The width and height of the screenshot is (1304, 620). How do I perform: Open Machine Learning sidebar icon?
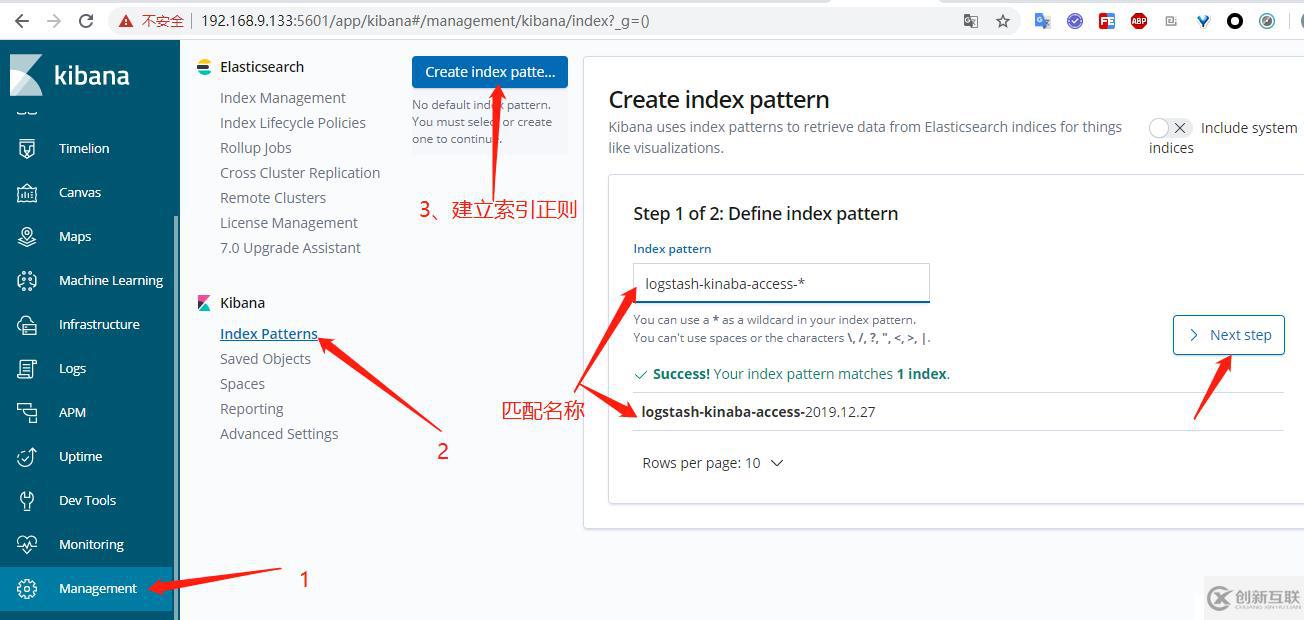(27, 280)
